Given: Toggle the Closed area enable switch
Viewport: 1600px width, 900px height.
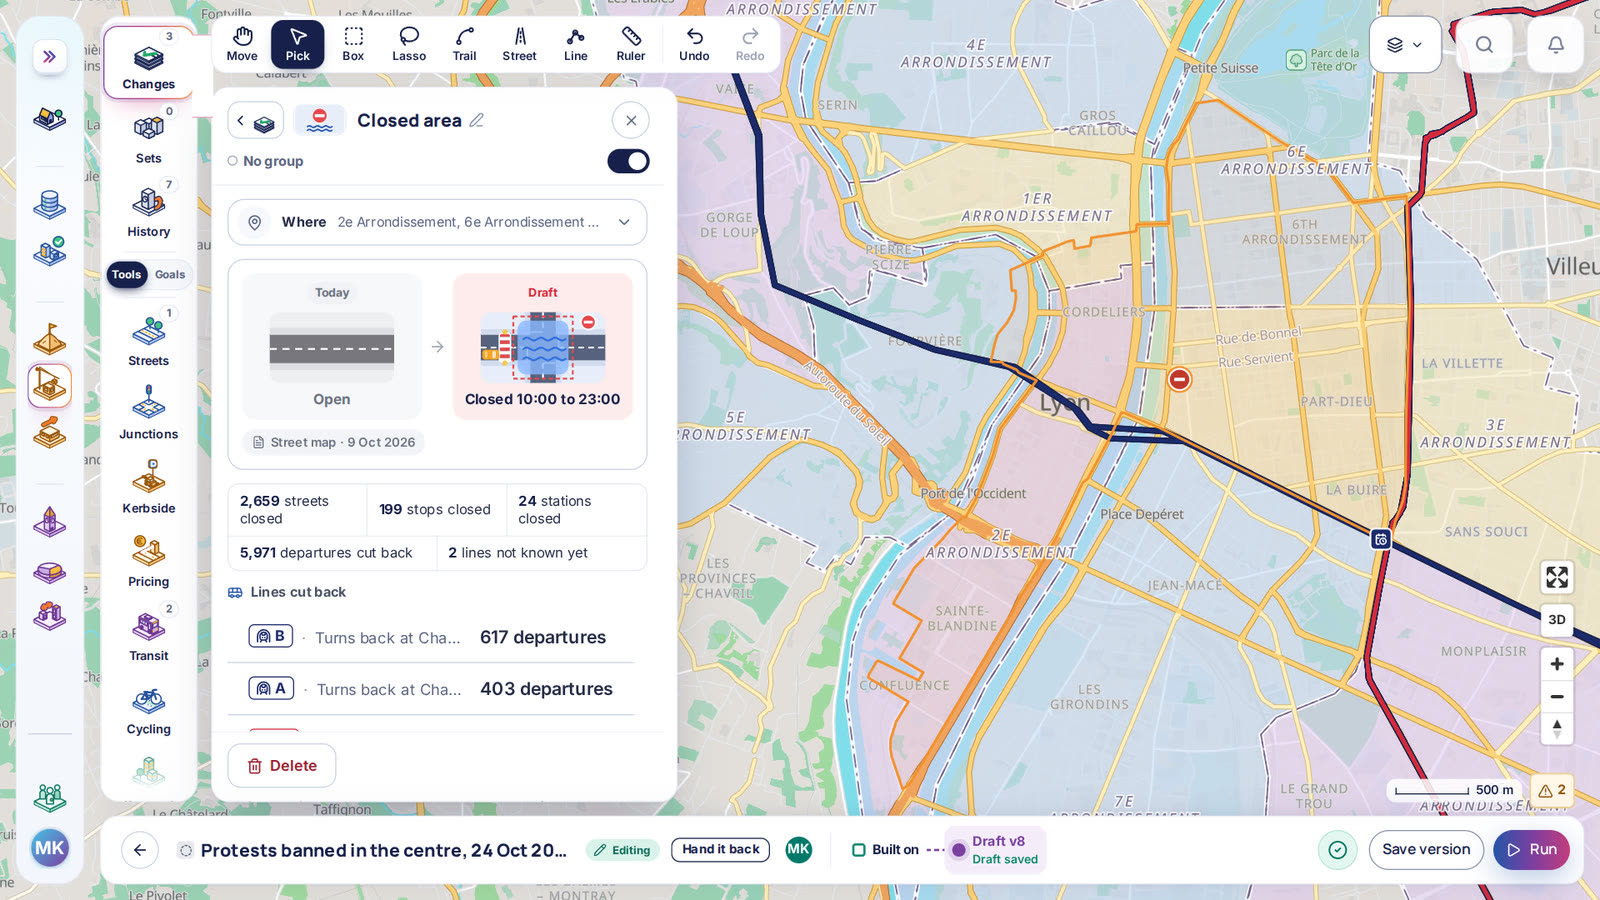Looking at the screenshot, I should click(x=628, y=161).
